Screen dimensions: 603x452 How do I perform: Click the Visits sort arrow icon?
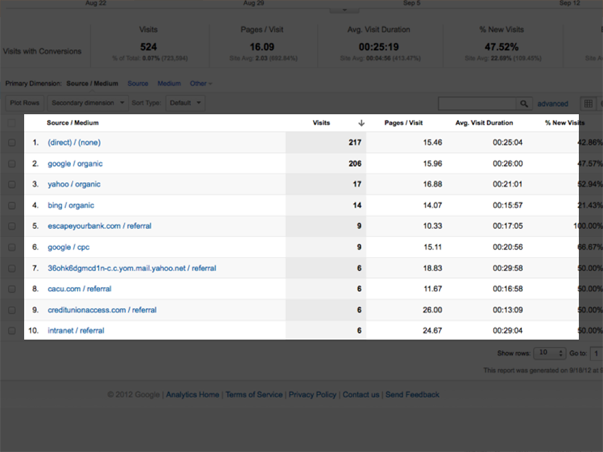360,123
